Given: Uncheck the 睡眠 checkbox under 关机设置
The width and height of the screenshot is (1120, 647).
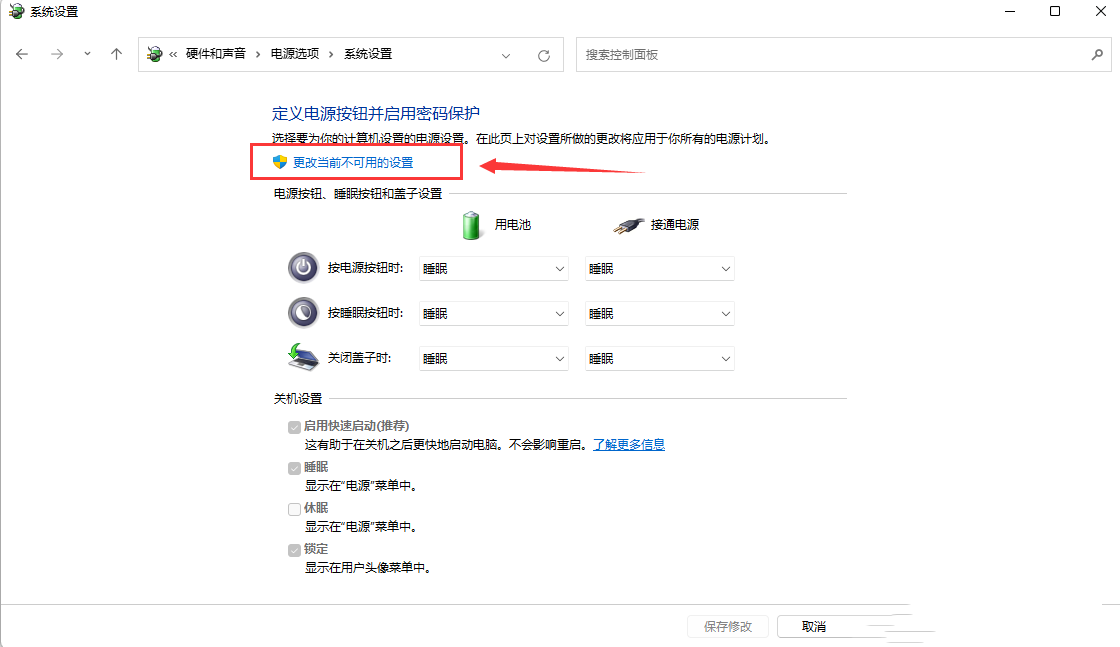Looking at the screenshot, I should tap(294, 466).
